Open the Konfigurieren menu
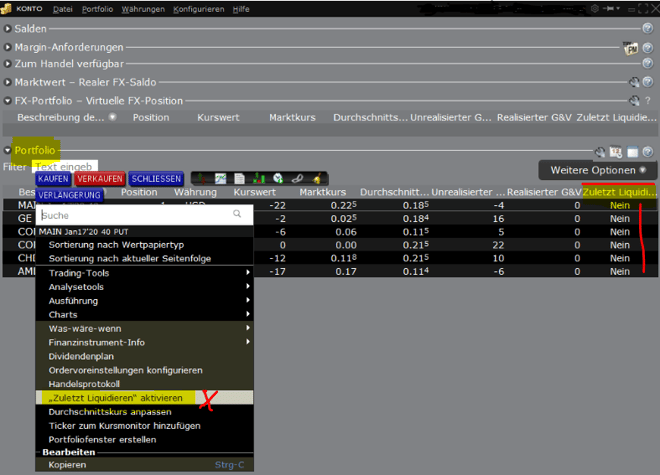The width and height of the screenshot is (660, 475). pyautogui.click(x=199, y=9)
